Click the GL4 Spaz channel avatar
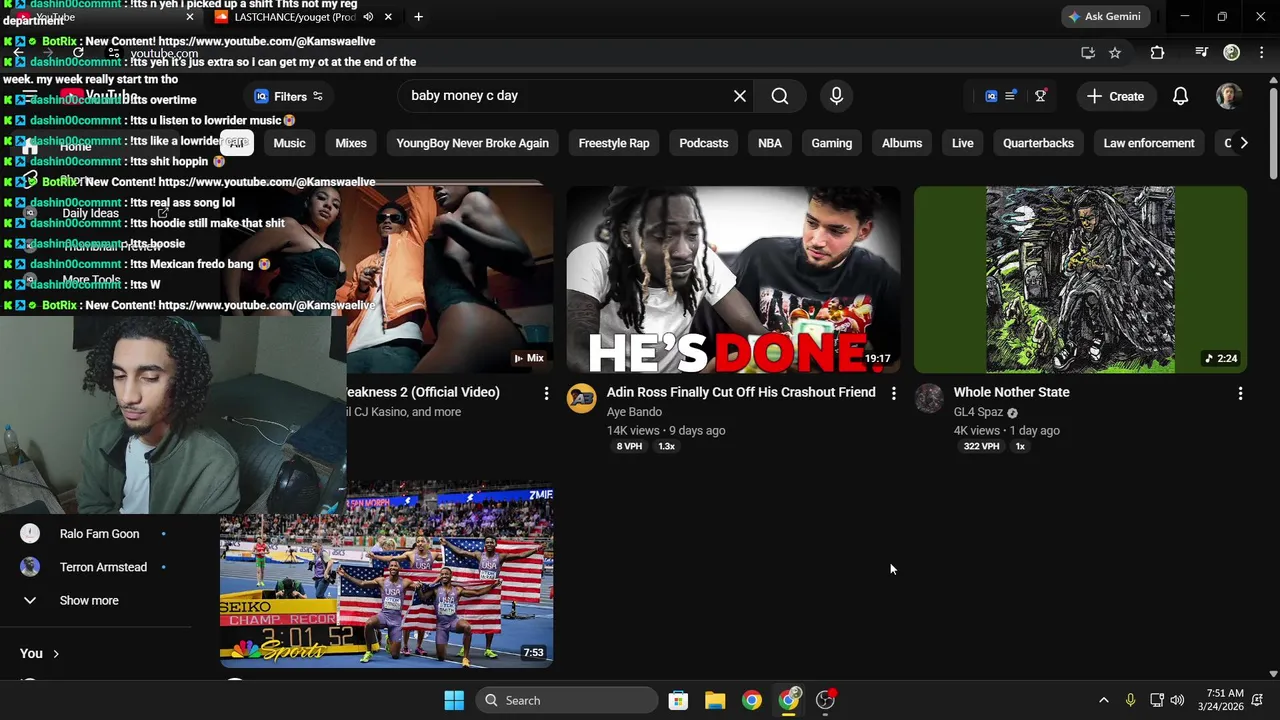 point(929,398)
